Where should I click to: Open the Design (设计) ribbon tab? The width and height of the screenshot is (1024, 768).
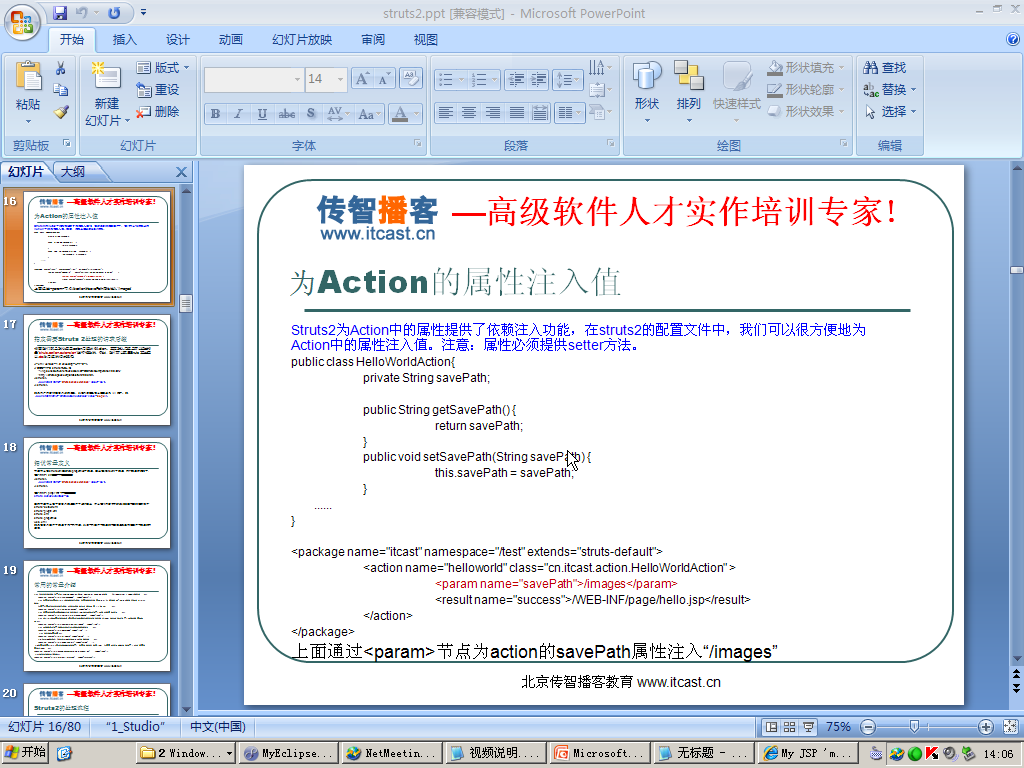[x=178, y=40]
